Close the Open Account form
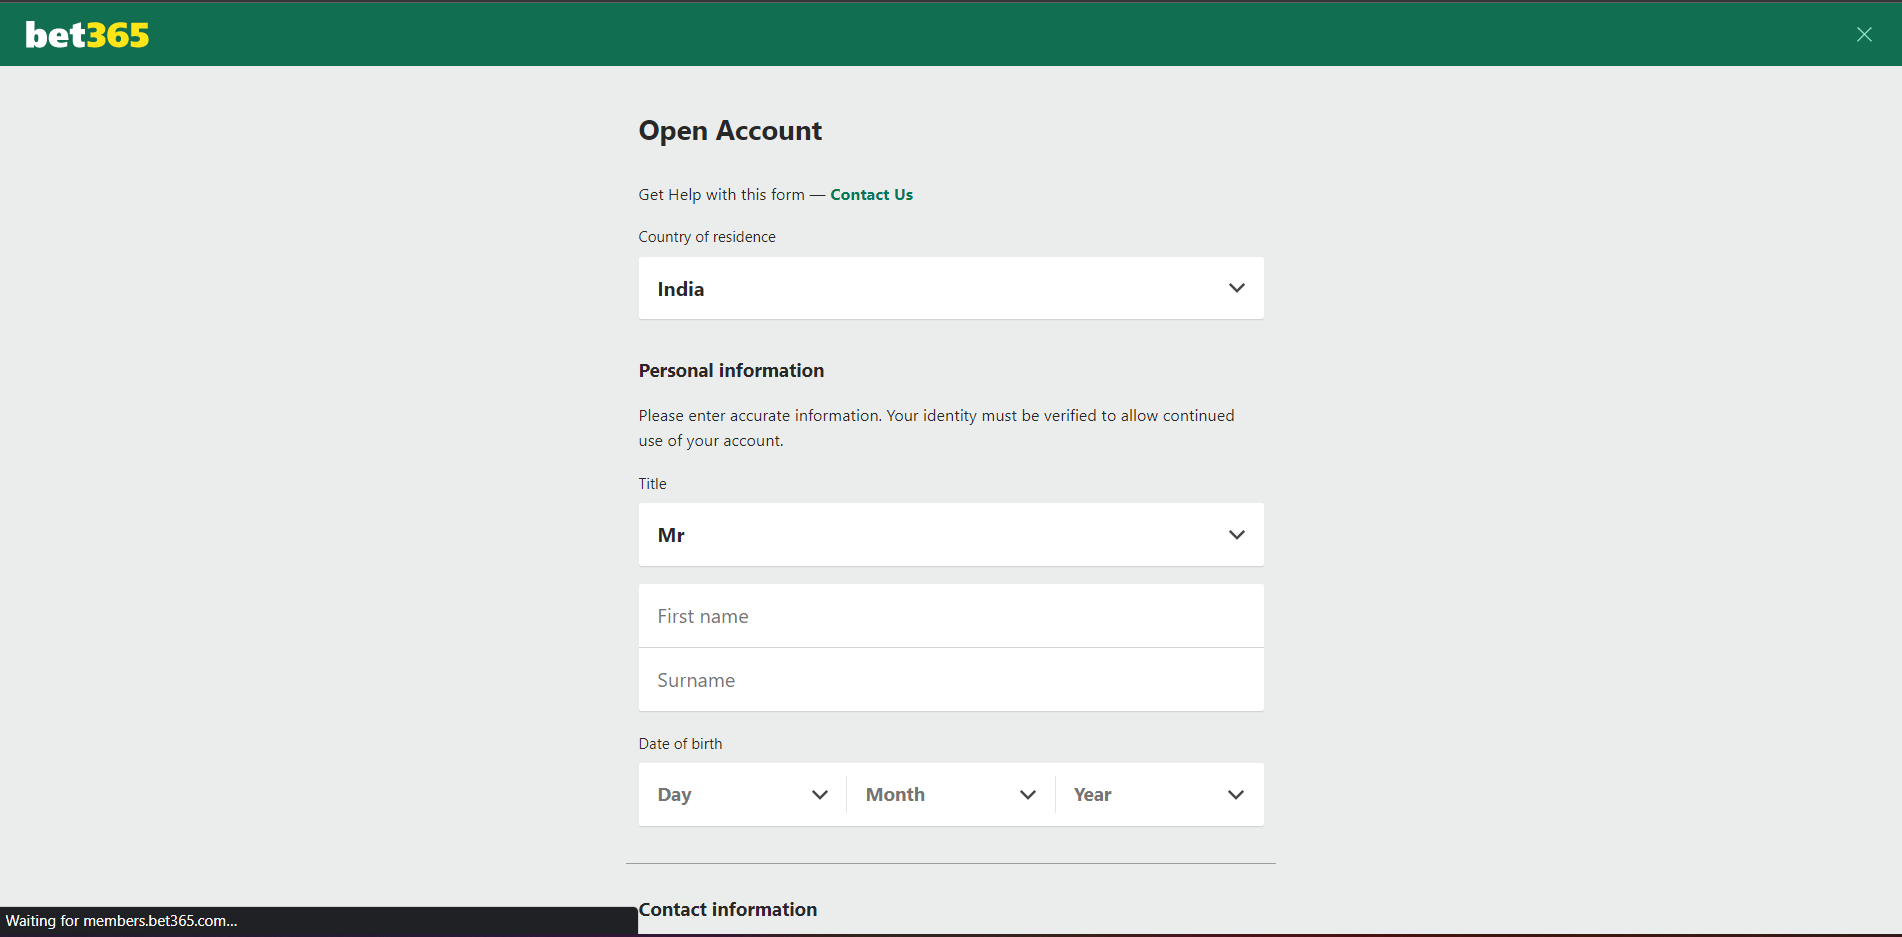 [x=1864, y=34]
